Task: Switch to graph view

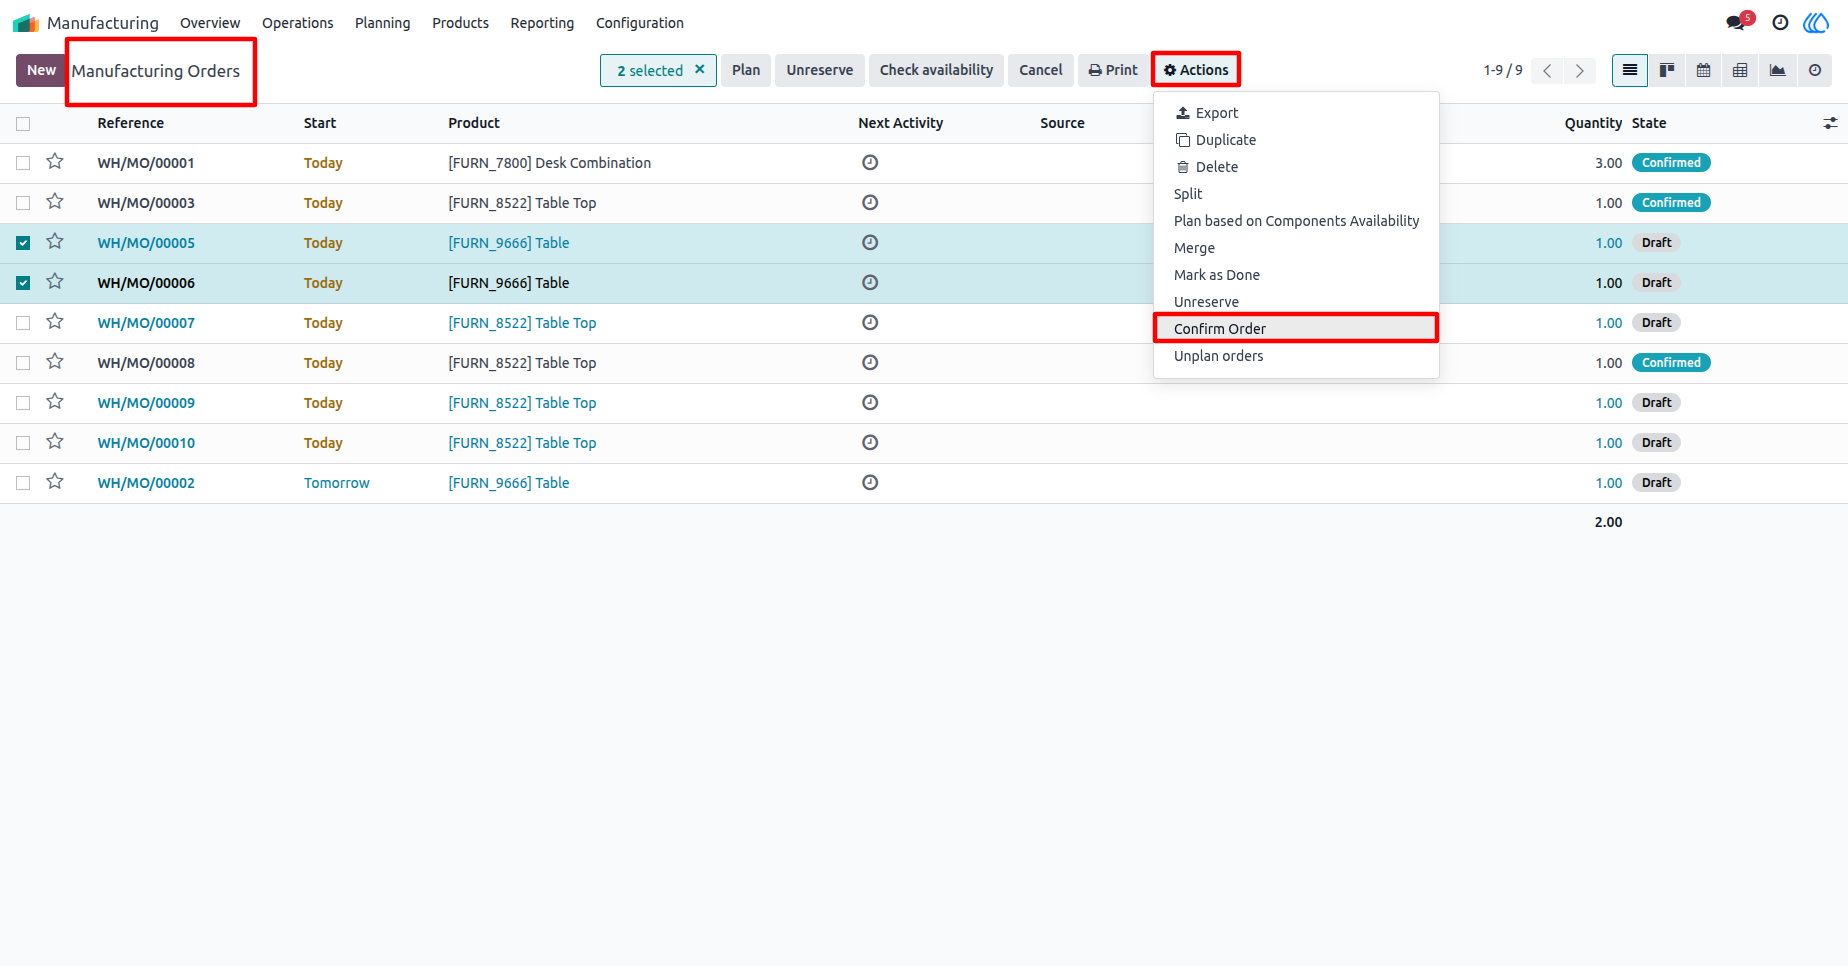Action: (1778, 70)
